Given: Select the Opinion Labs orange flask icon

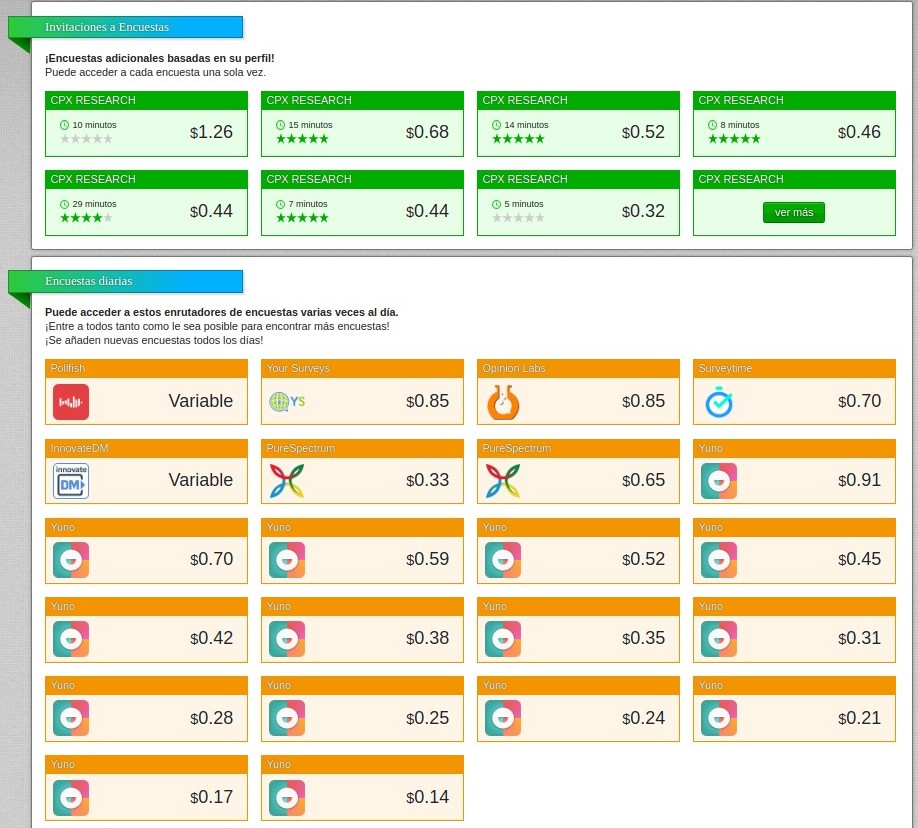Looking at the screenshot, I should [503, 402].
